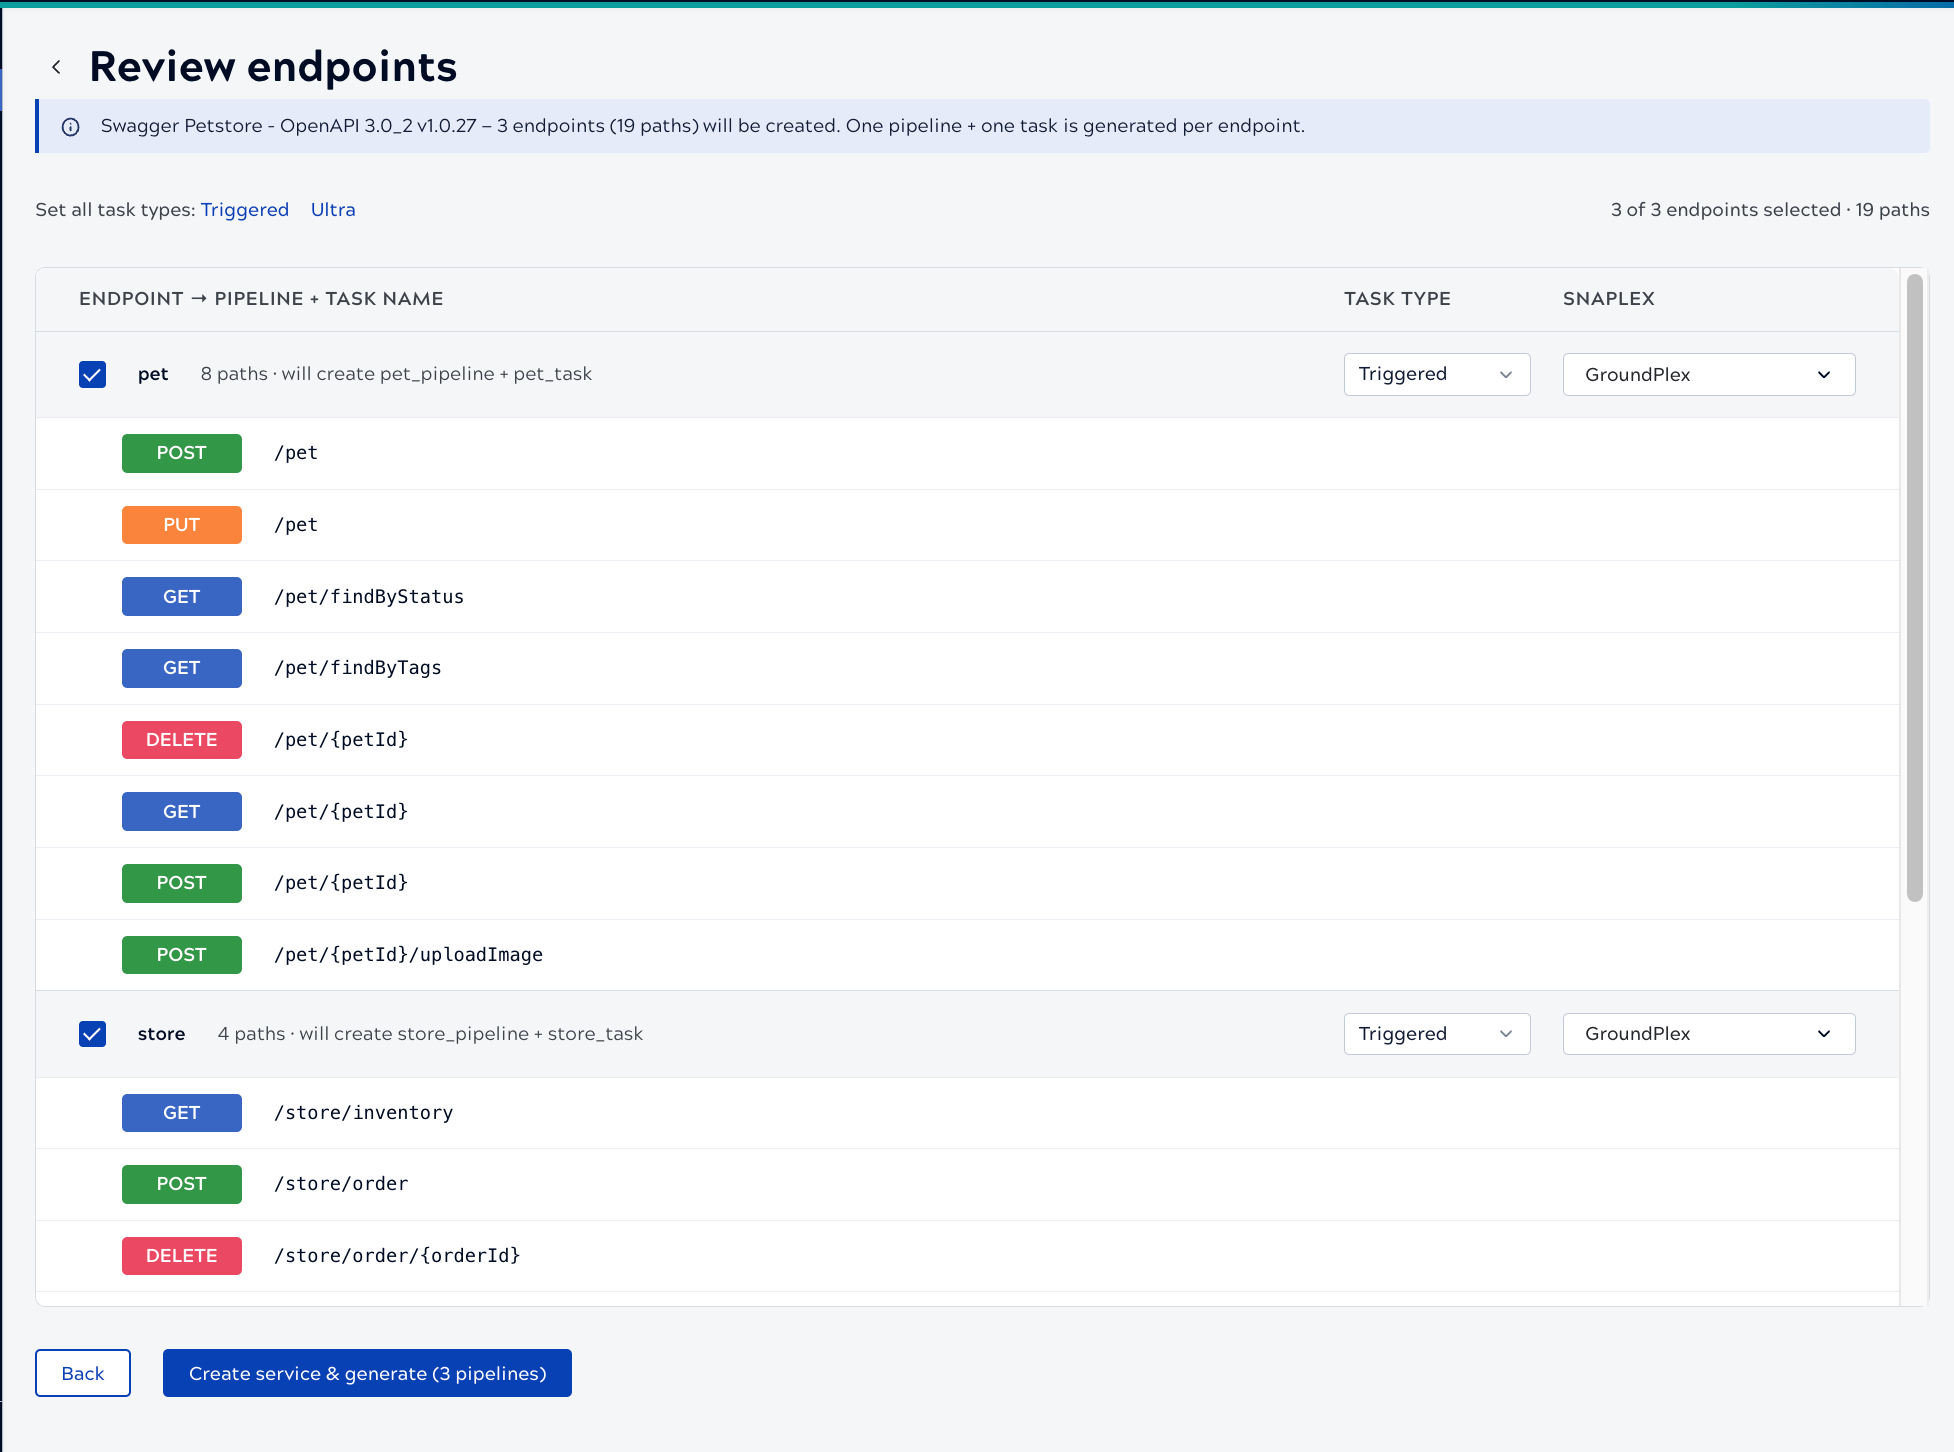Click the info icon in the banner
This screenshot has height=1452, width=1954.
(x=71, y=127)
